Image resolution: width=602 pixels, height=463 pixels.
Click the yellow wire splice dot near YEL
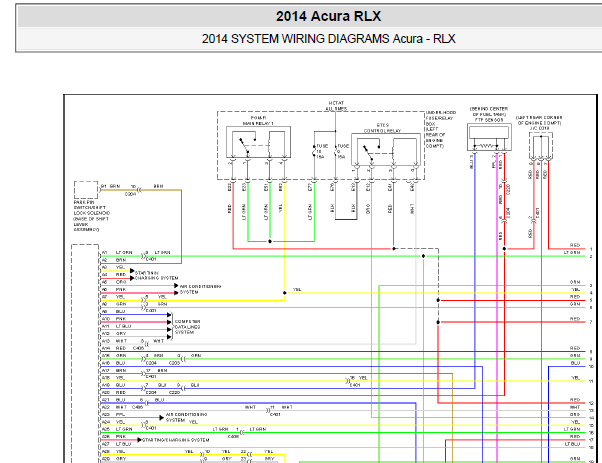tap(284, 293)
